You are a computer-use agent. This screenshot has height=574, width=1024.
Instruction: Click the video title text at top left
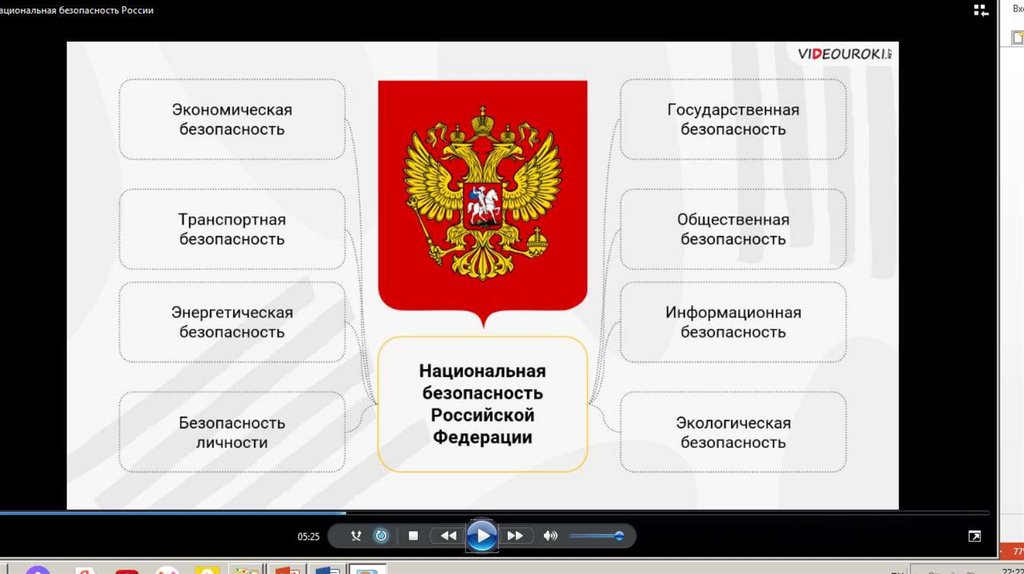(x=77, y=10)
